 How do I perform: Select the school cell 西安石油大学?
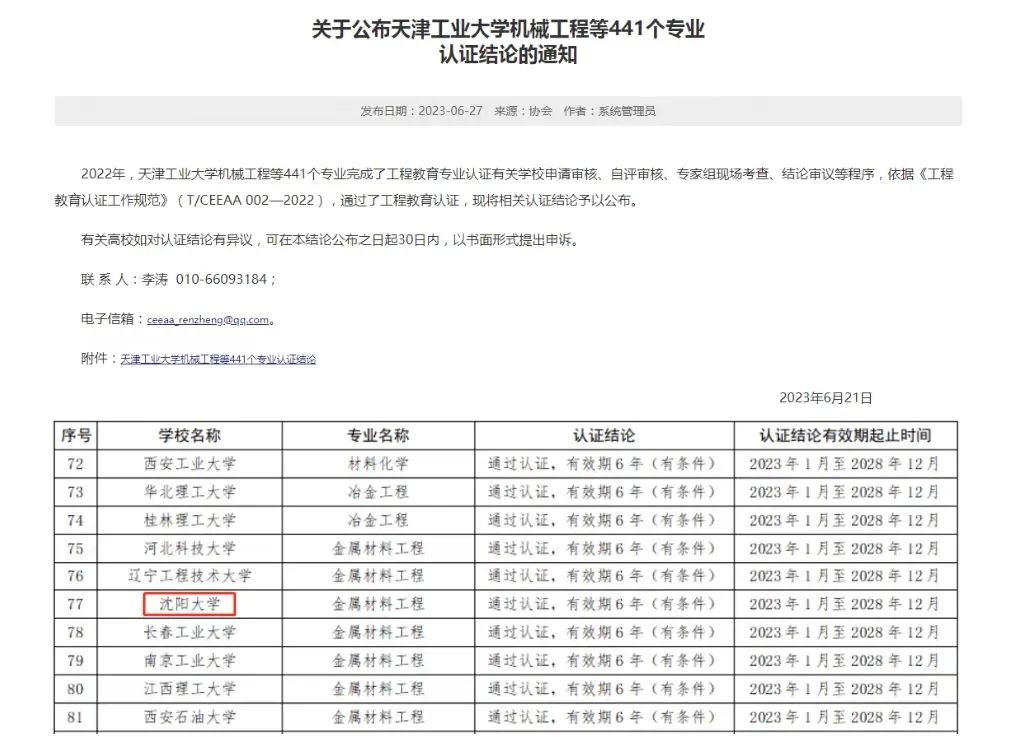(190, 717)
